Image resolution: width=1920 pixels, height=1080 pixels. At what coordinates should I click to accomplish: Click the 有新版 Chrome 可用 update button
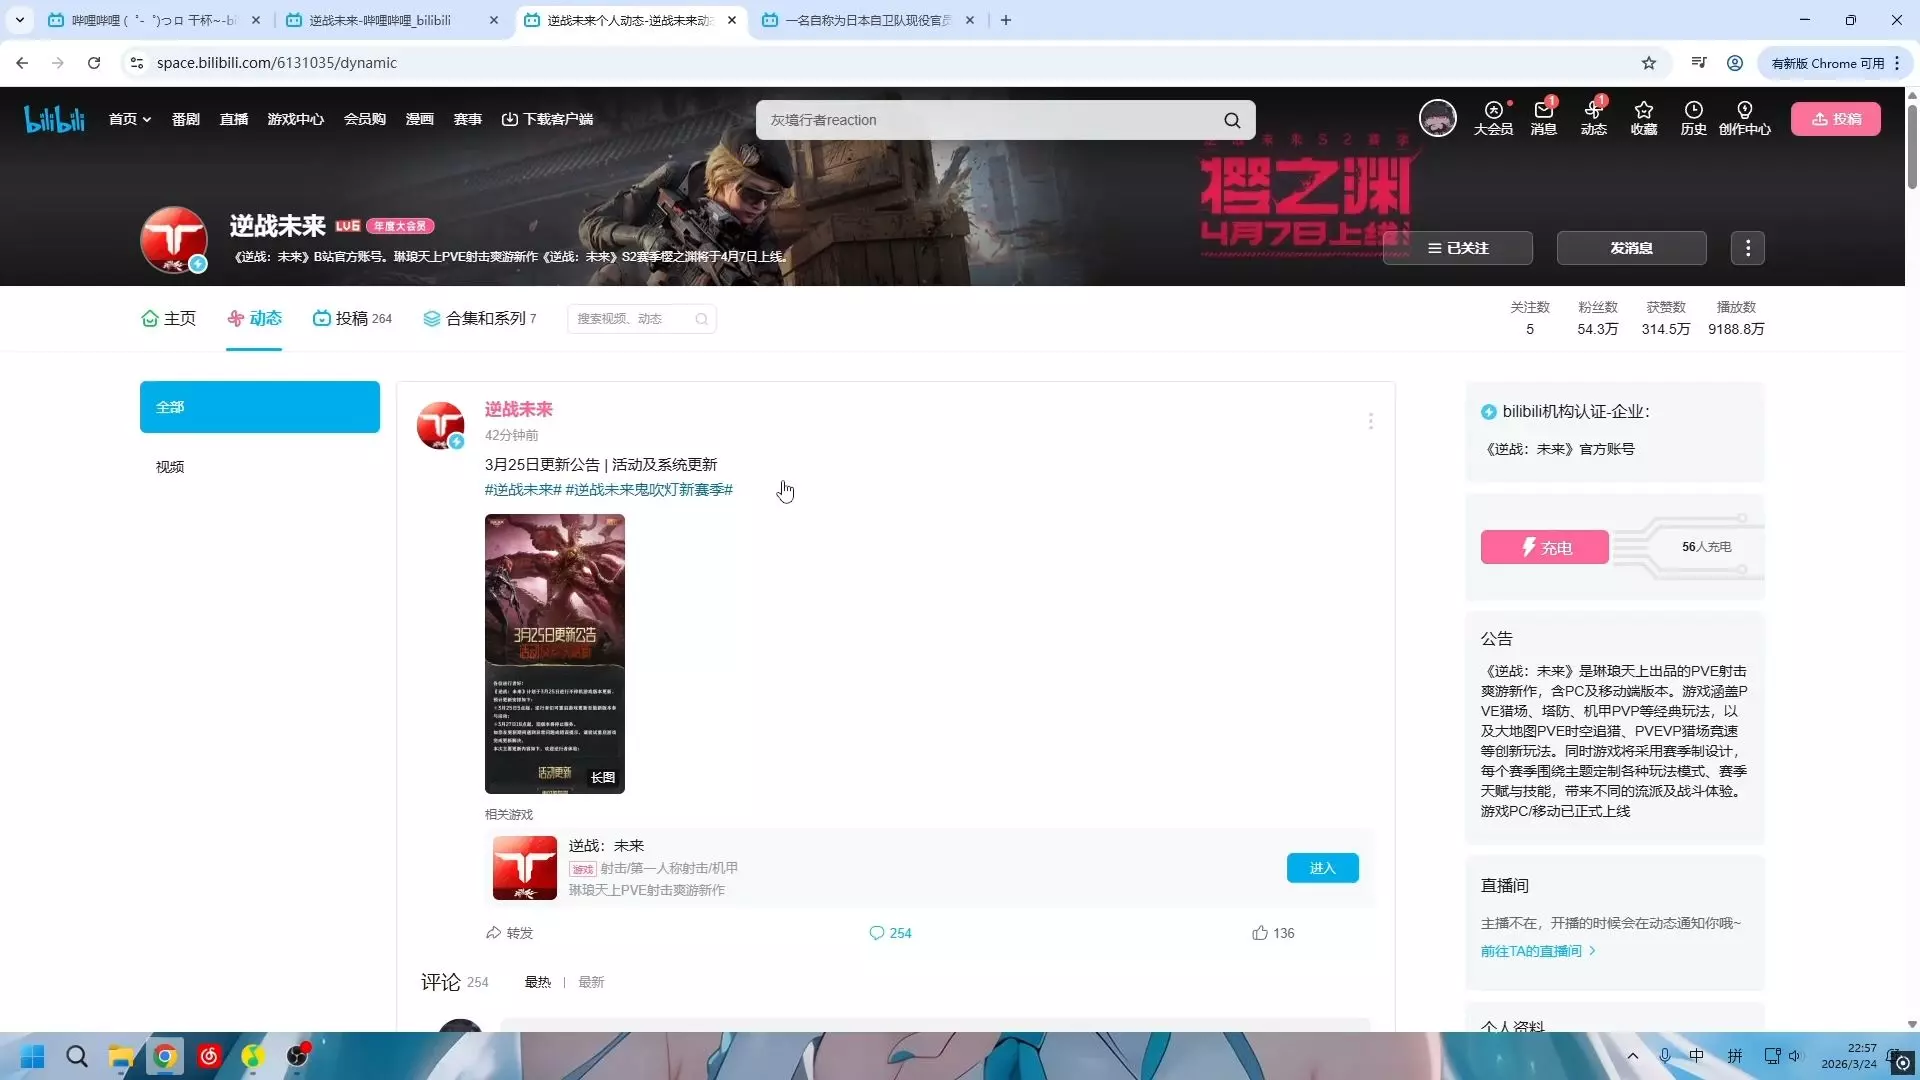pos(1836,63)
